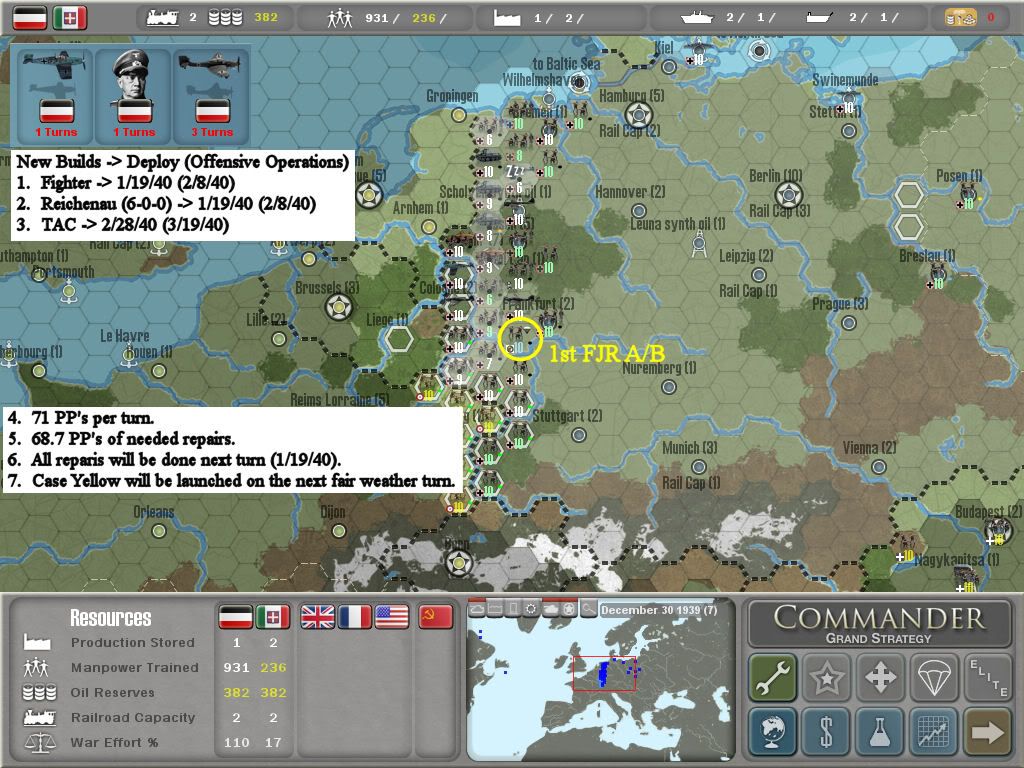This screenshot has width=1024, height=768.
Task: Select Soviet flag in Resources panel
Action: tap(436, 616)
